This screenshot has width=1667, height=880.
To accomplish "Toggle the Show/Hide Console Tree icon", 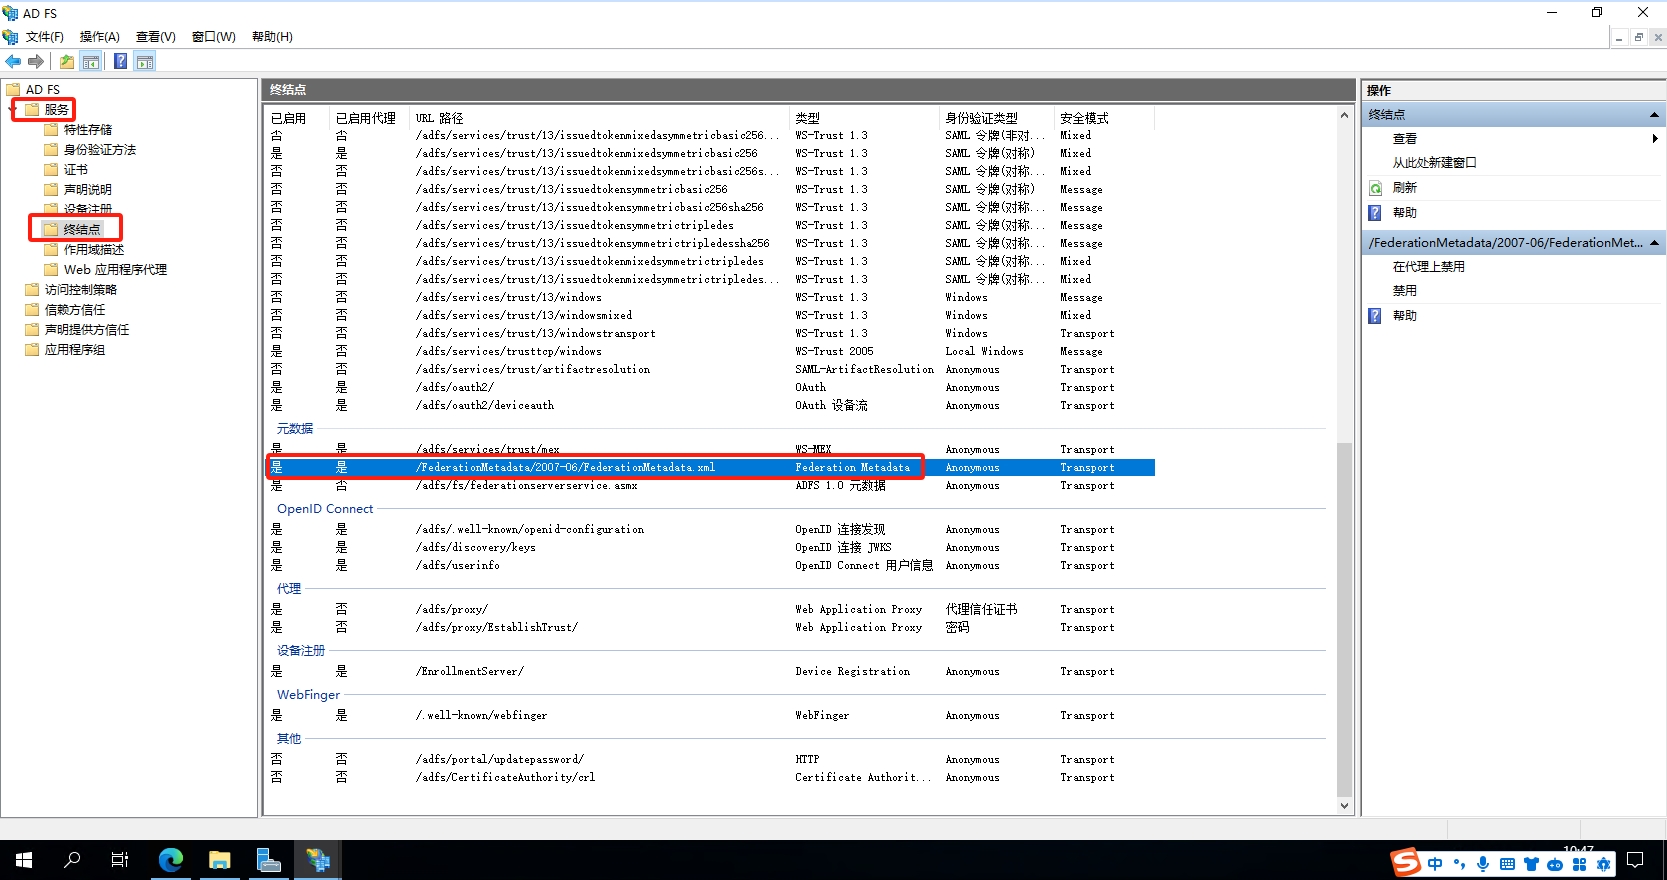I will tap(91, 62).
